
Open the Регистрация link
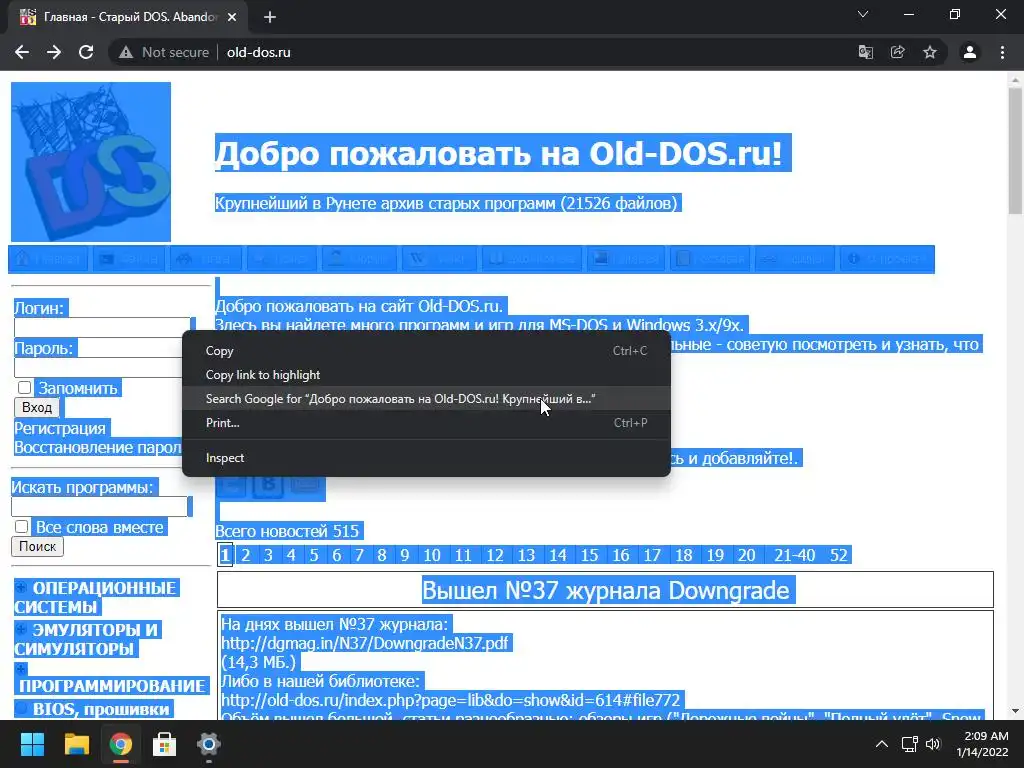point(60,428)
